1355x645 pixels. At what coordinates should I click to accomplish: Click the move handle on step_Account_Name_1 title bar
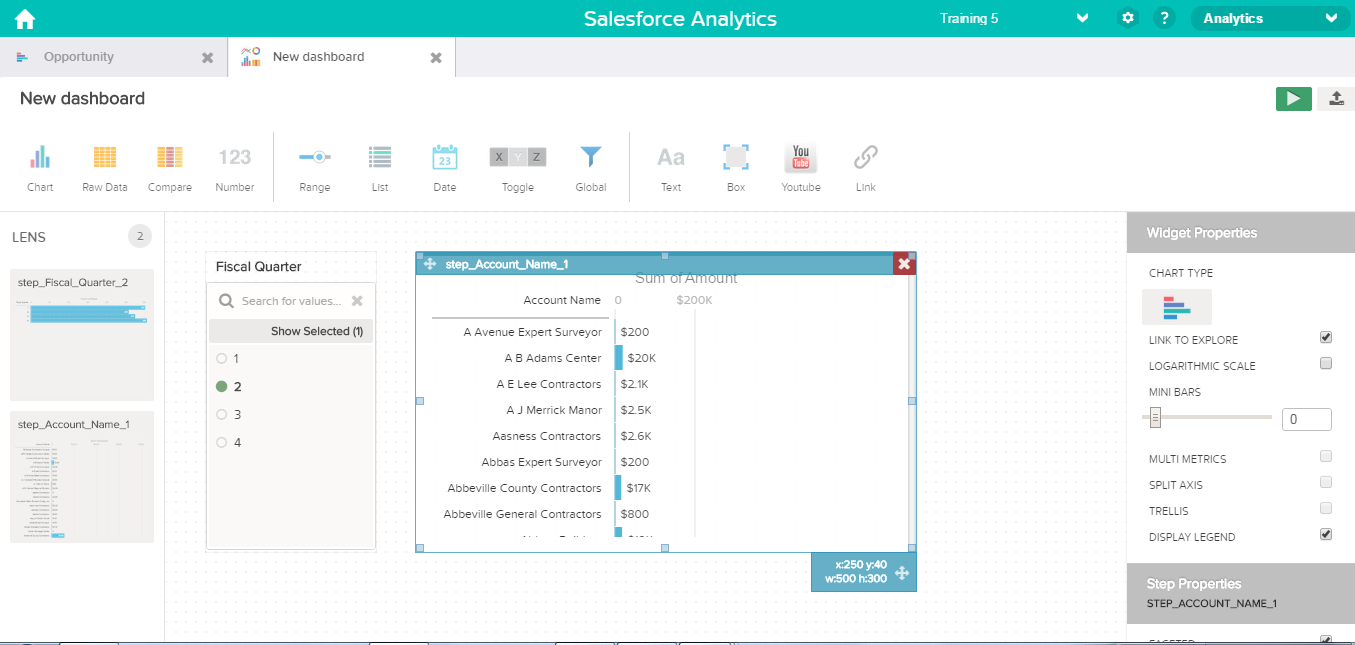pyautogui.click(x=430, y=264)
